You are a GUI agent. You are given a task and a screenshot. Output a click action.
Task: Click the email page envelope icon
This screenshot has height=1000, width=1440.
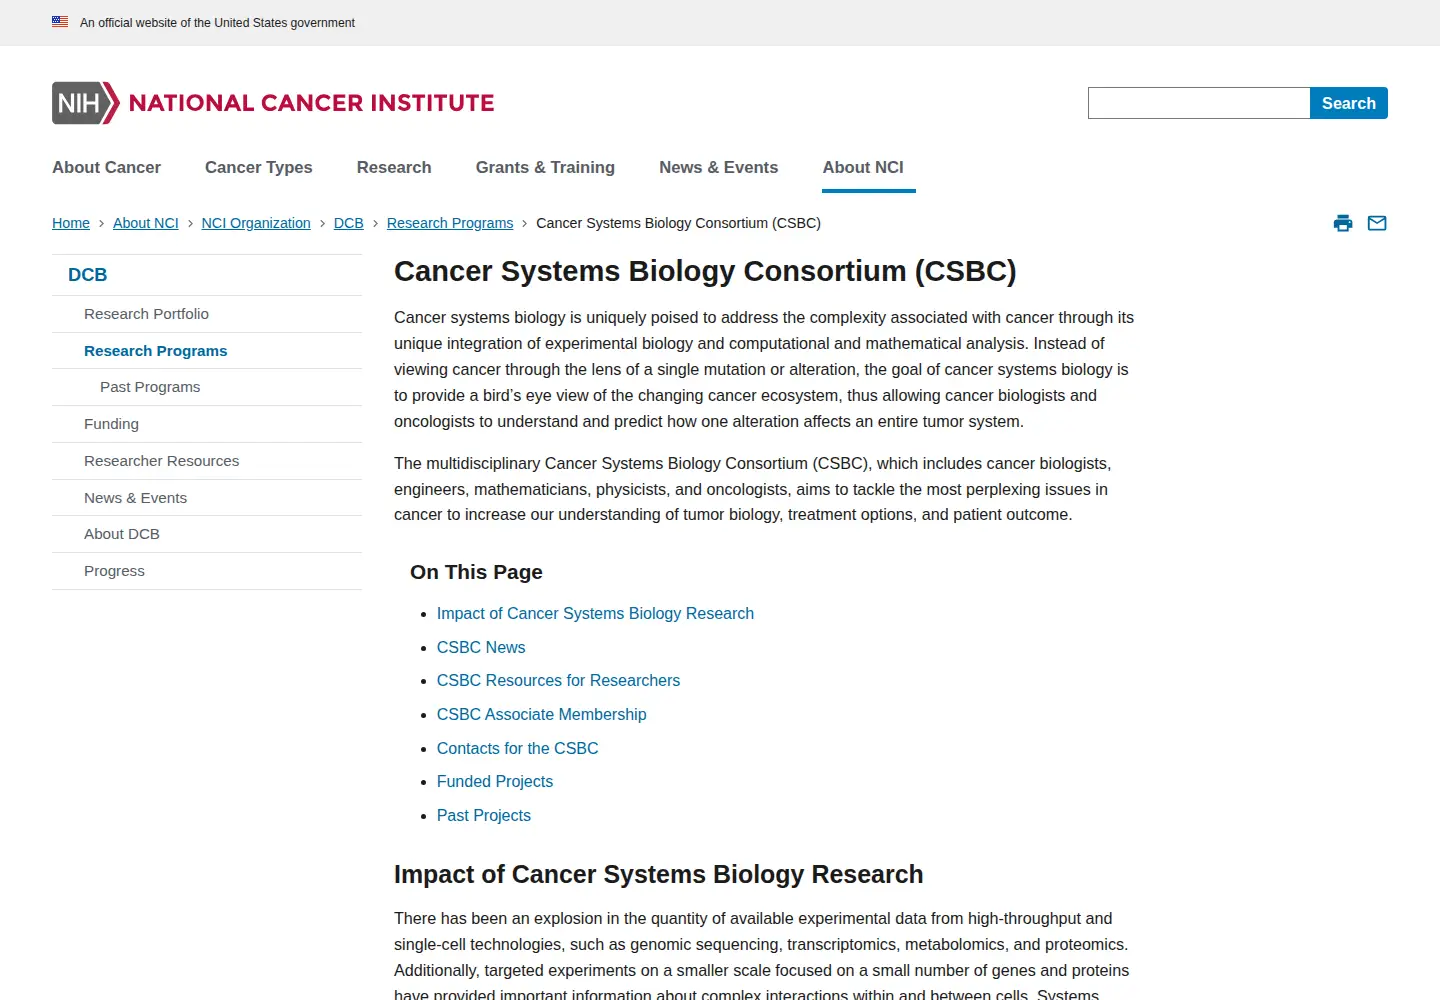[1377, 223]
